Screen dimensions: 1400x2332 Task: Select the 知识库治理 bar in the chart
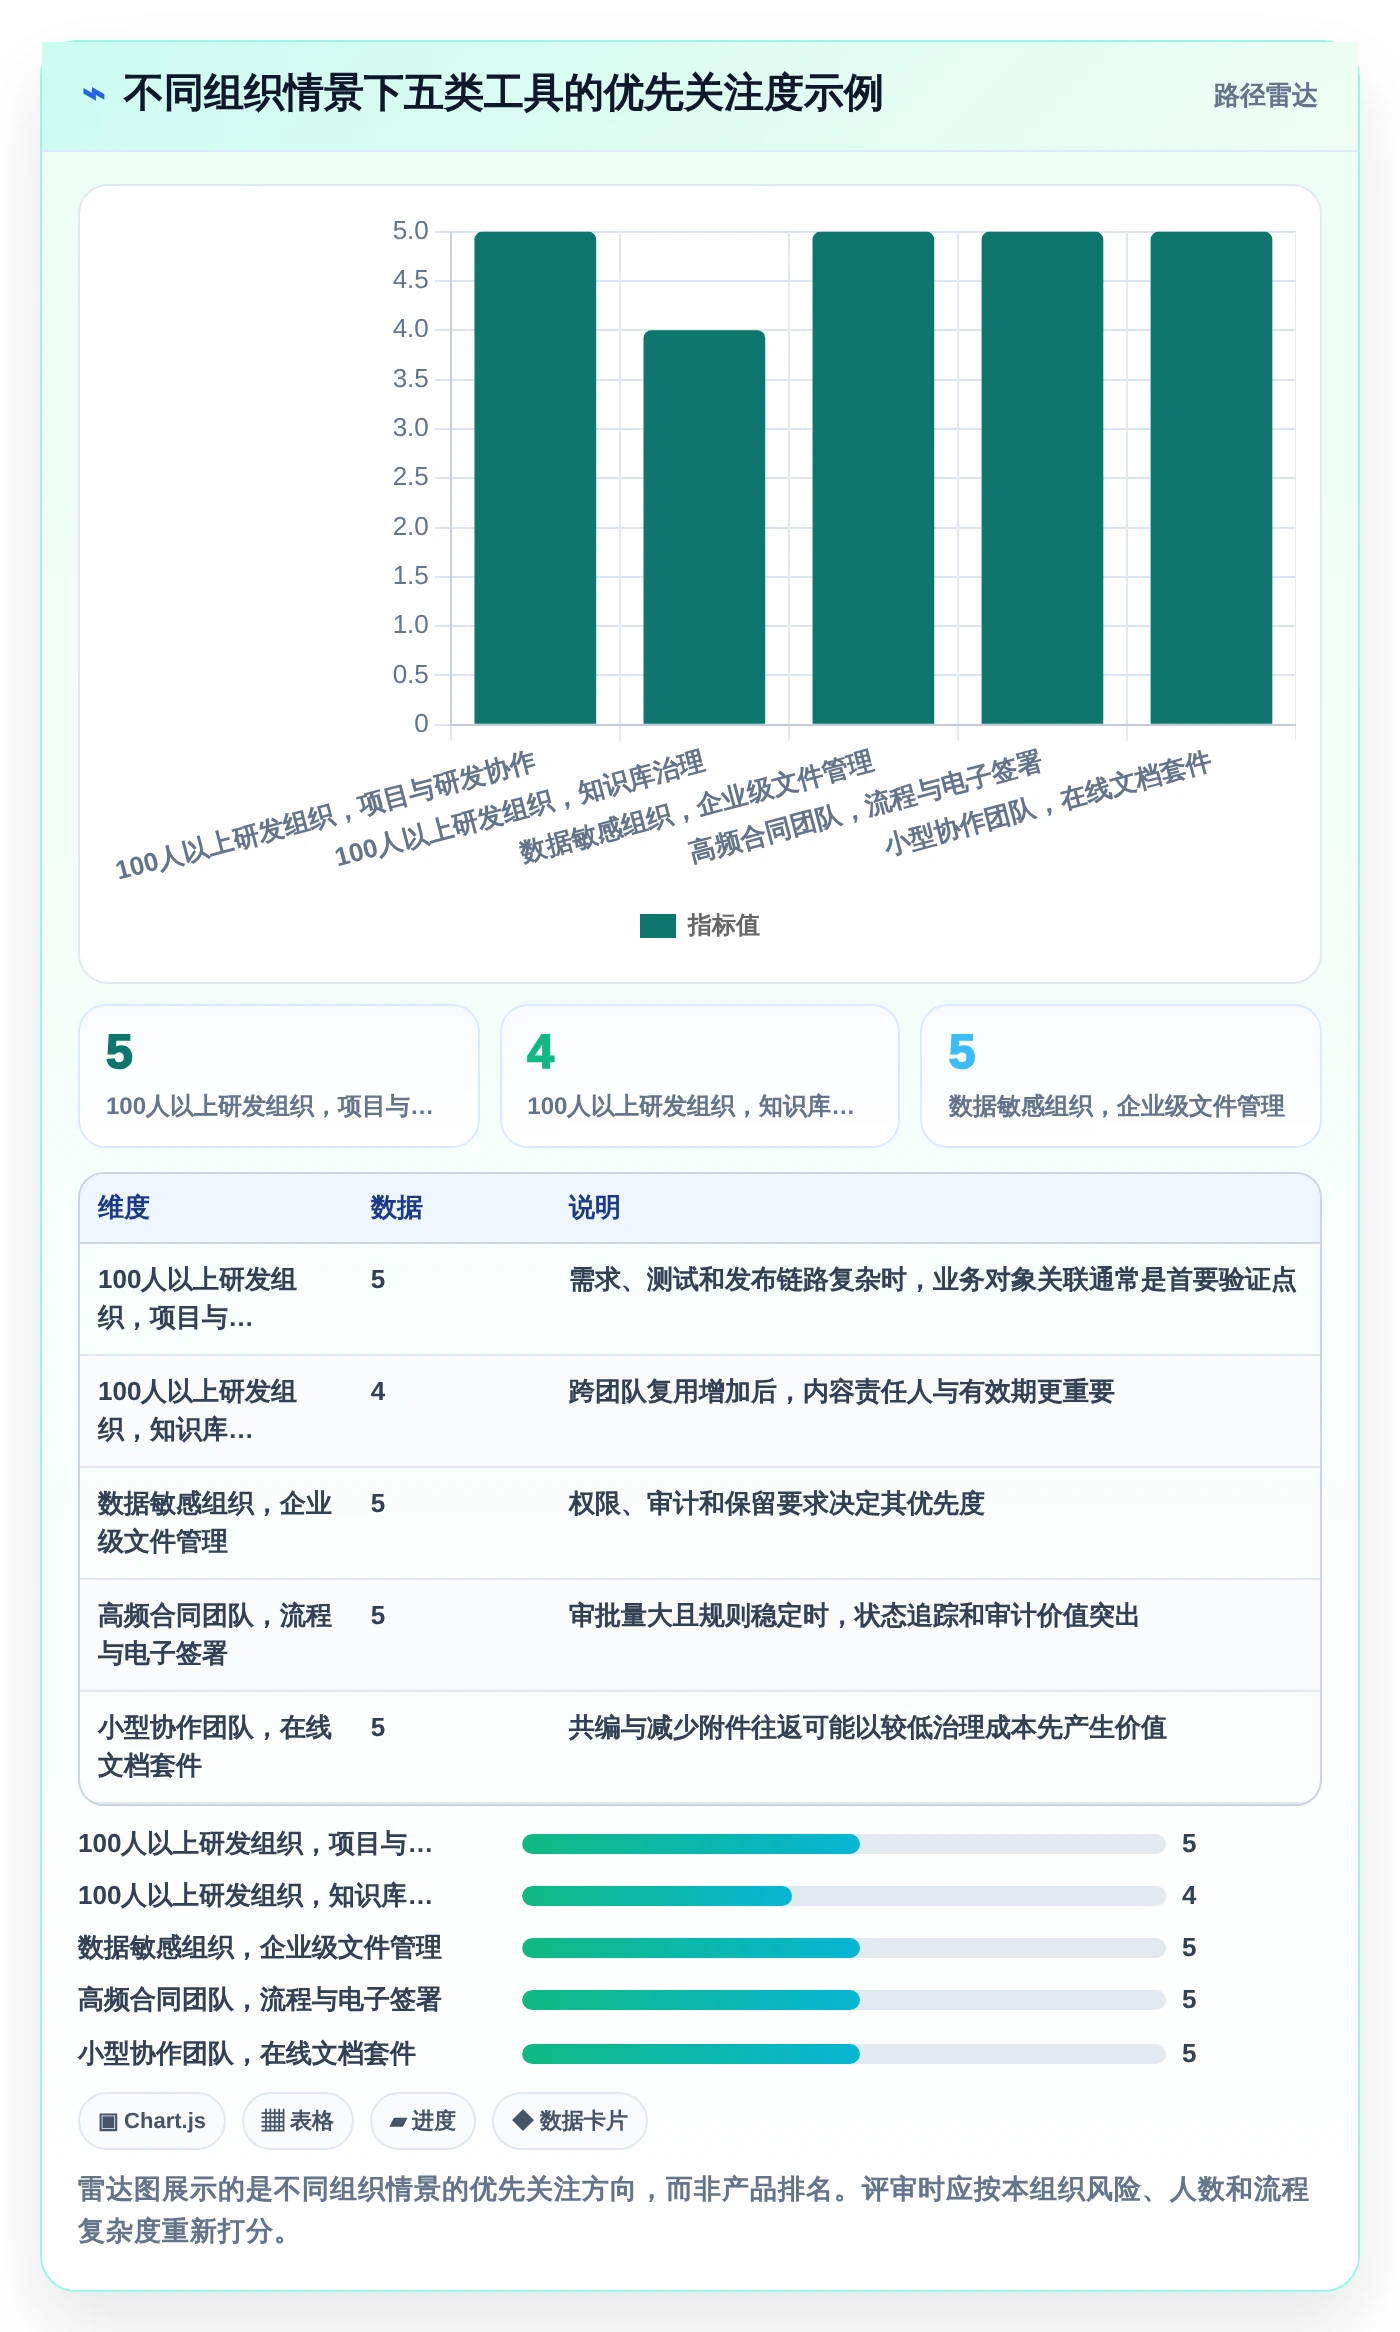point(704,527)
